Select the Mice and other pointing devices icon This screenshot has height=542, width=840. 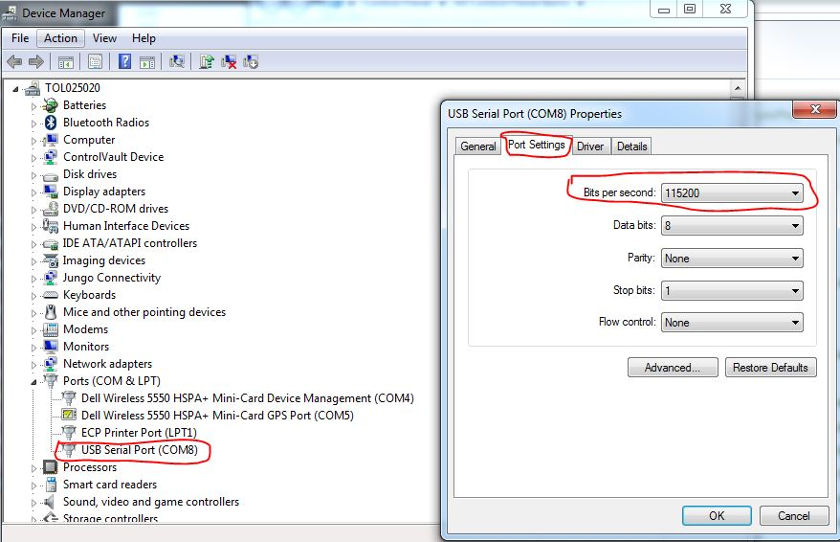coord(50,312)
